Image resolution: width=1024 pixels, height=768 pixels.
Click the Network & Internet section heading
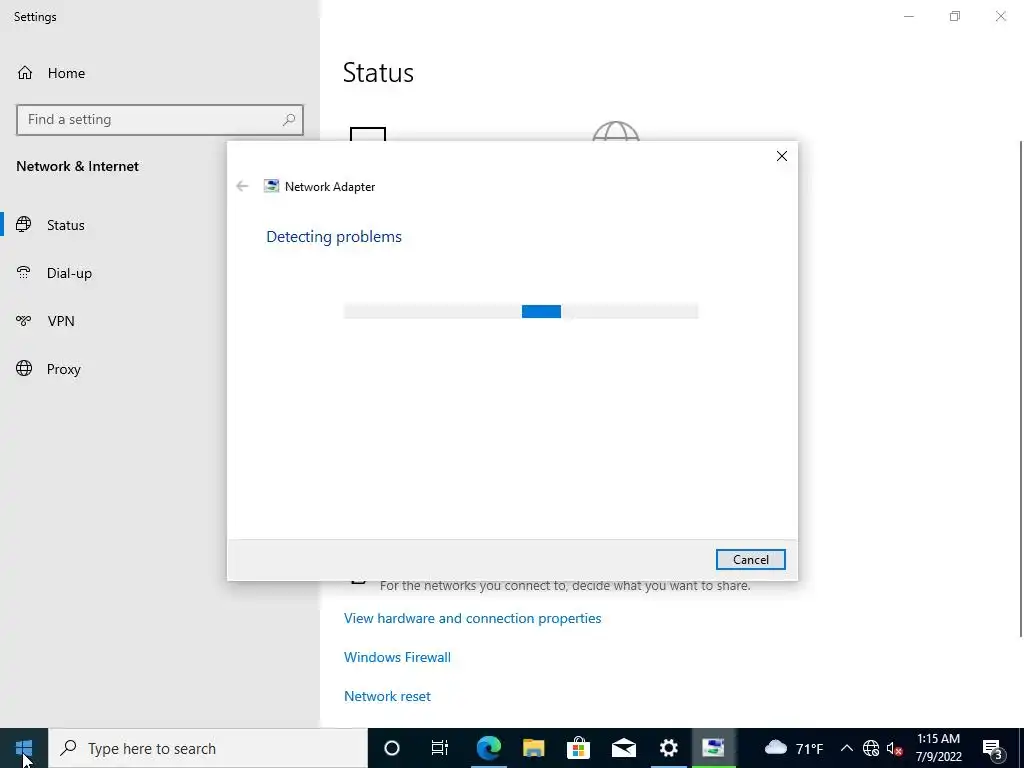tap(78, 166)
